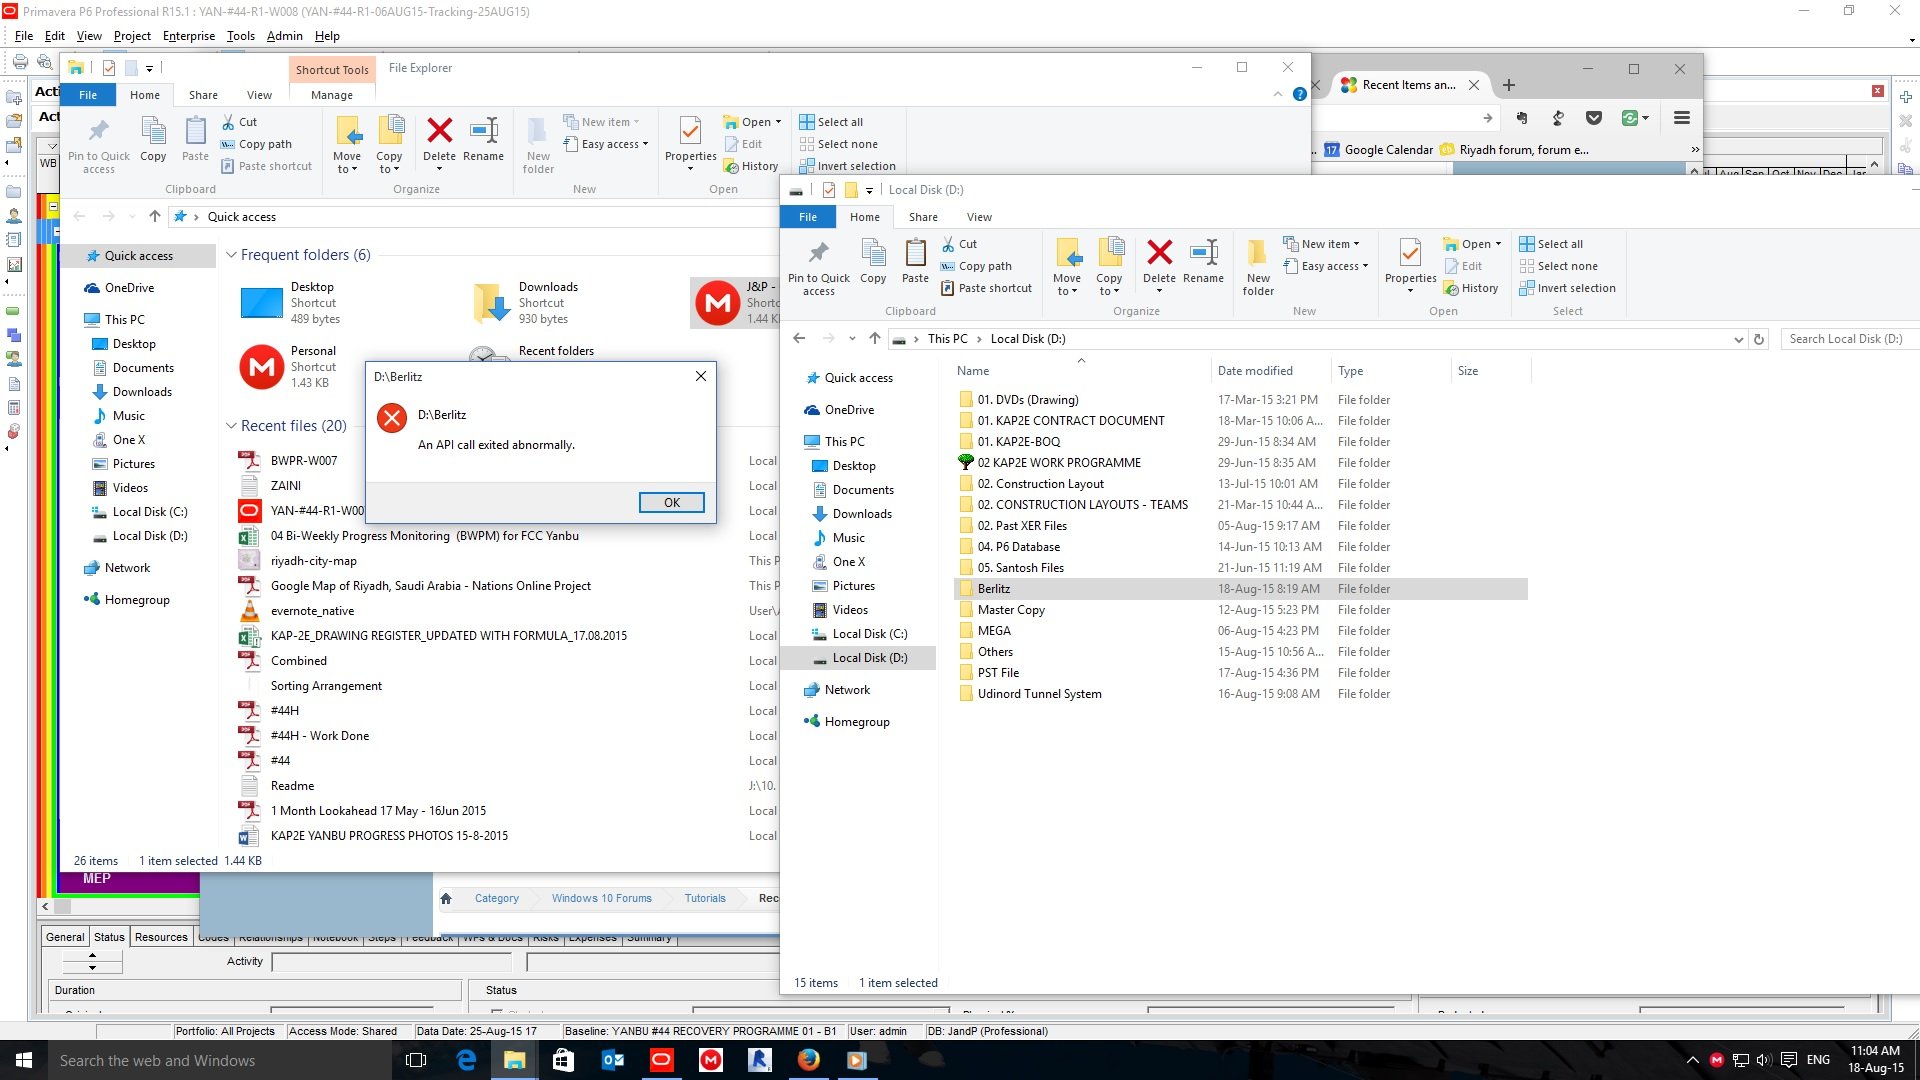This screenshot has width=1920, height=1080.
Task: Open the Project menu in Primavera P6
Action: 132,36
